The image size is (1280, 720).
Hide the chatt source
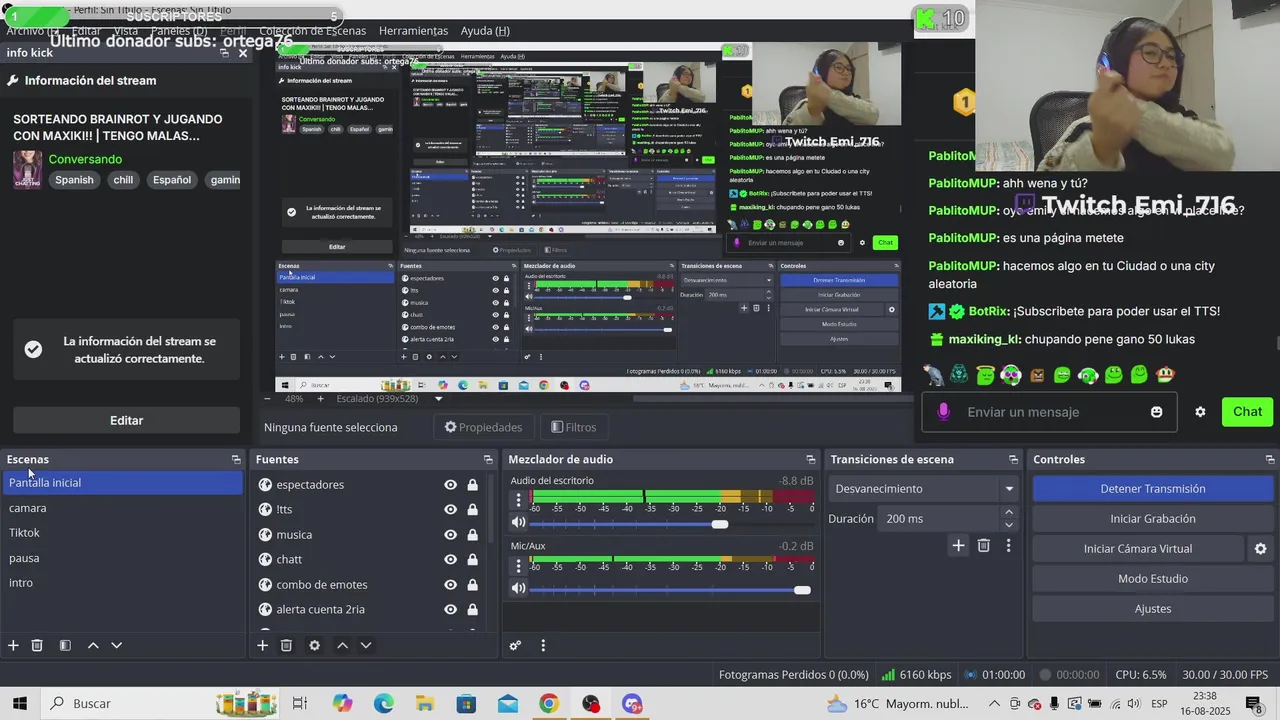[x=451, y=560]
